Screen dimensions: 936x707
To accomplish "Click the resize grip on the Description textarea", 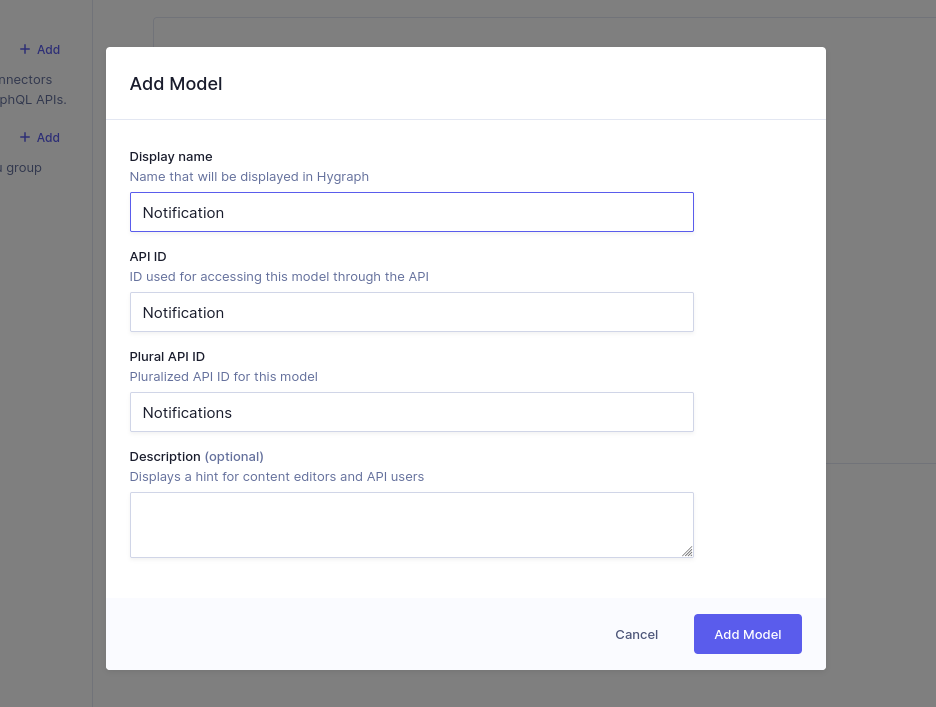I will tap(688, 551).
